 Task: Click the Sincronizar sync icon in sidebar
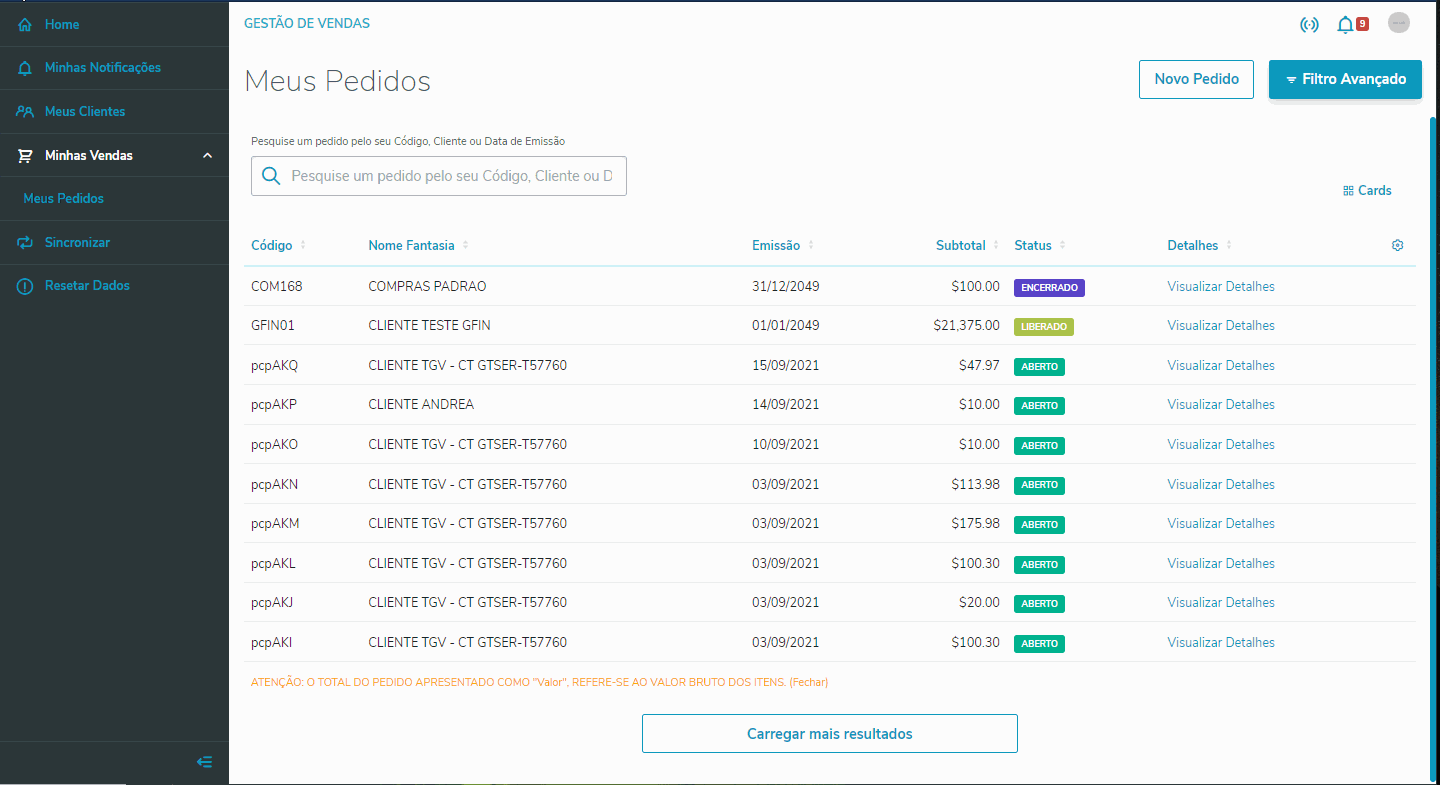coord(25,242)
